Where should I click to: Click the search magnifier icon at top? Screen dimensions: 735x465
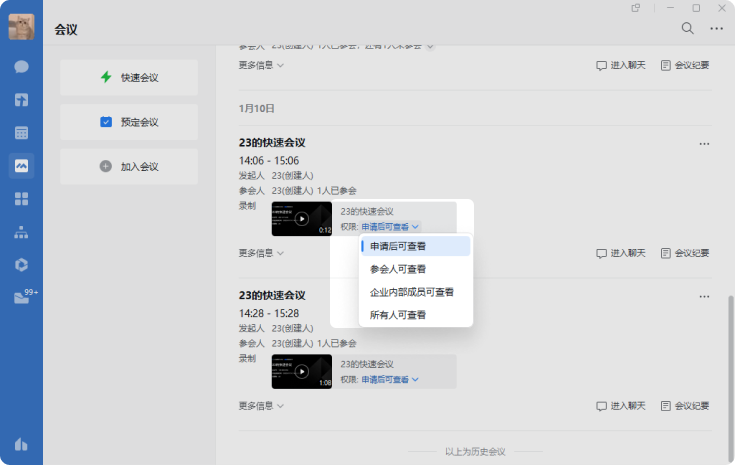687,28
